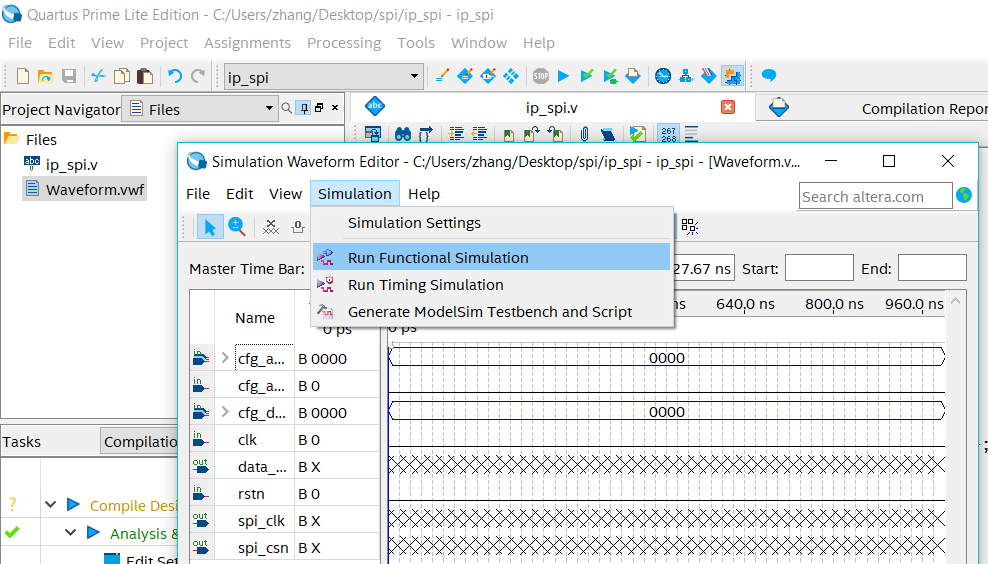Viewport: 988px width, 564px height.
Task: Click the Undo arrow icon
Action: coord(175,76)
